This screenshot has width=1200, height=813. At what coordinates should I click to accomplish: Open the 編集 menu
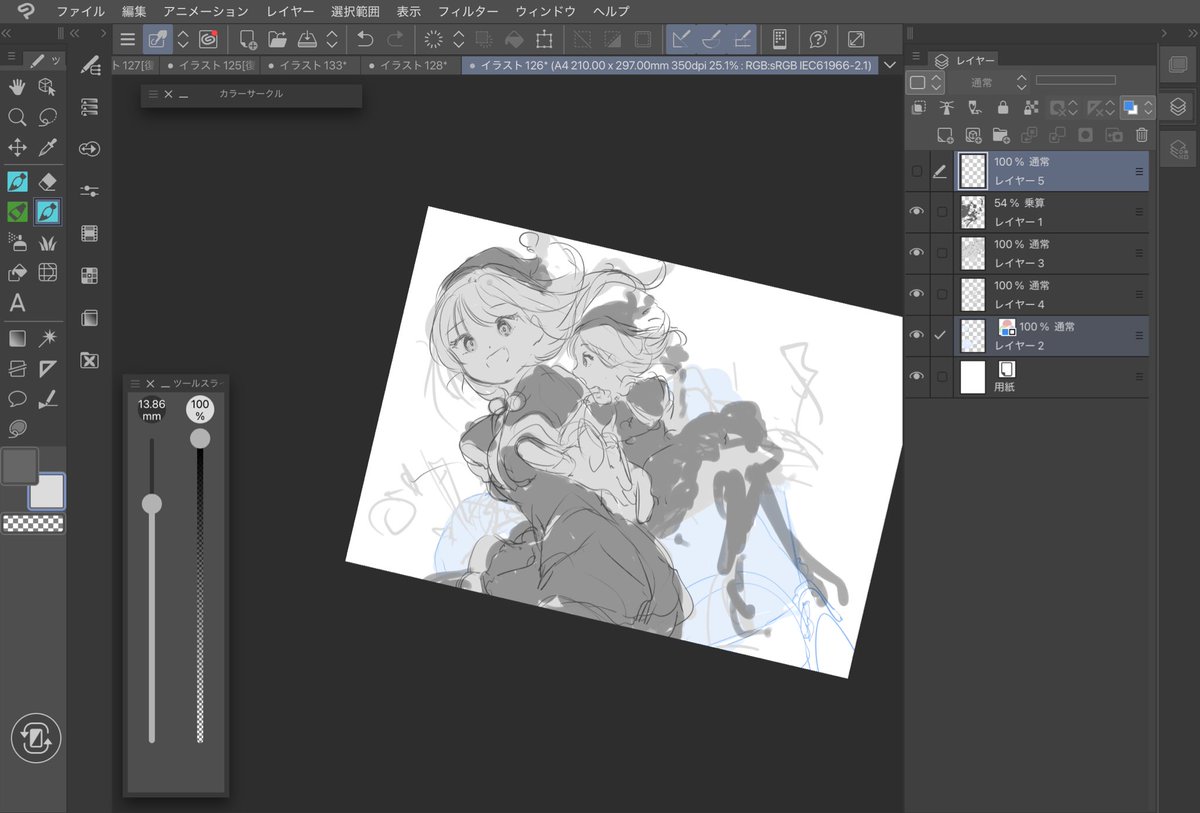pyautogui.click(x=134, y=11)
